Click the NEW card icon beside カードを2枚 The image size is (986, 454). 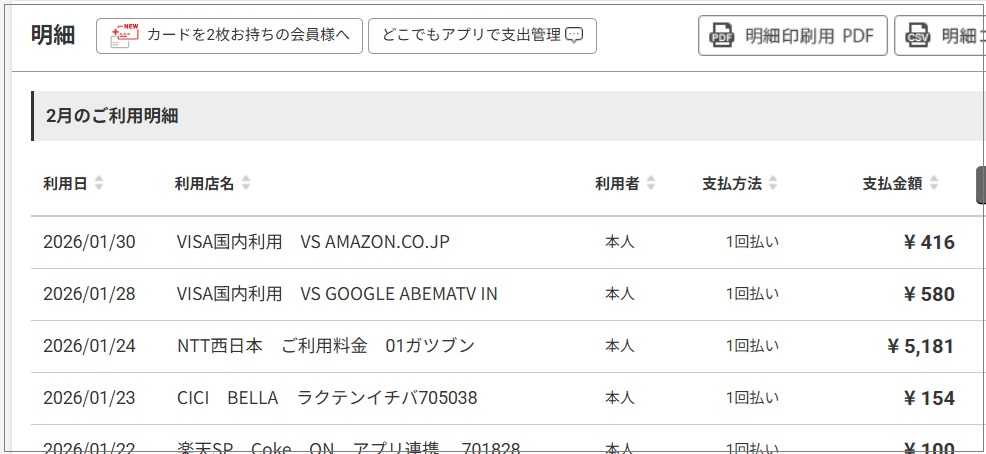(124, 35)
